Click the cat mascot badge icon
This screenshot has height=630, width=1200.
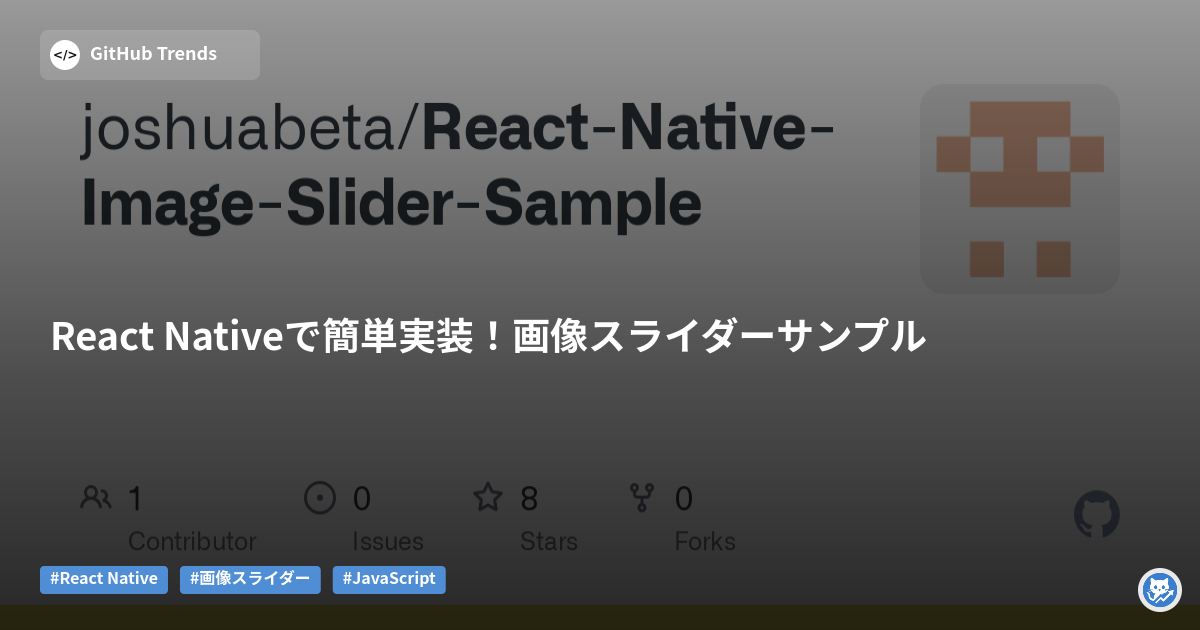click(x=1160, y=590)
